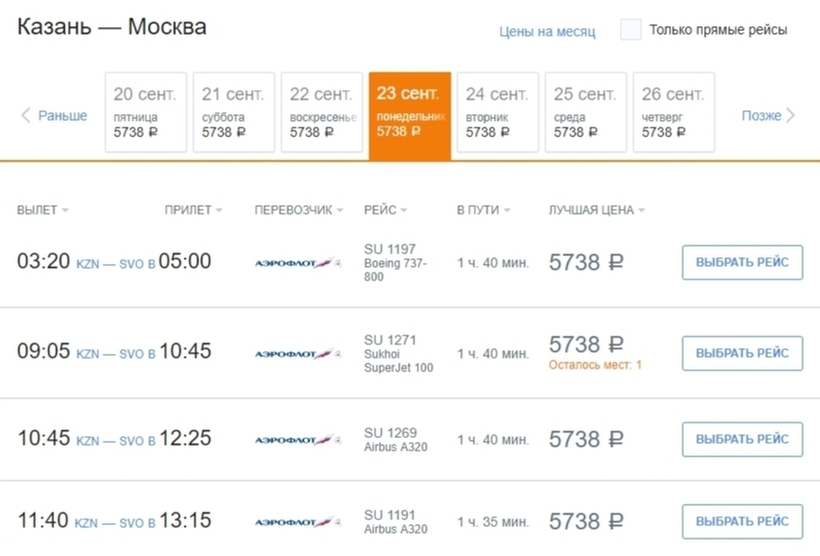Select flight SU 1191 departing 11:40

click(742, 522)
